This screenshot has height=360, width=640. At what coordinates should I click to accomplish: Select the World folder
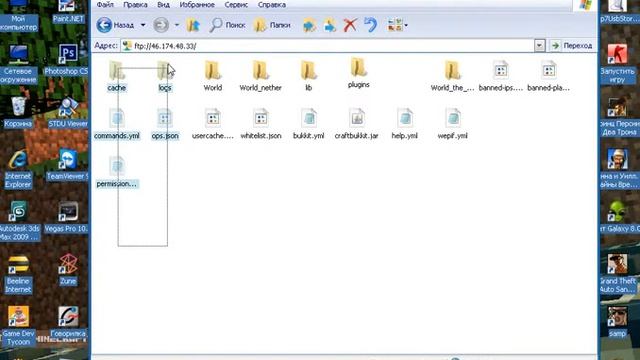(x=213, y=76)
